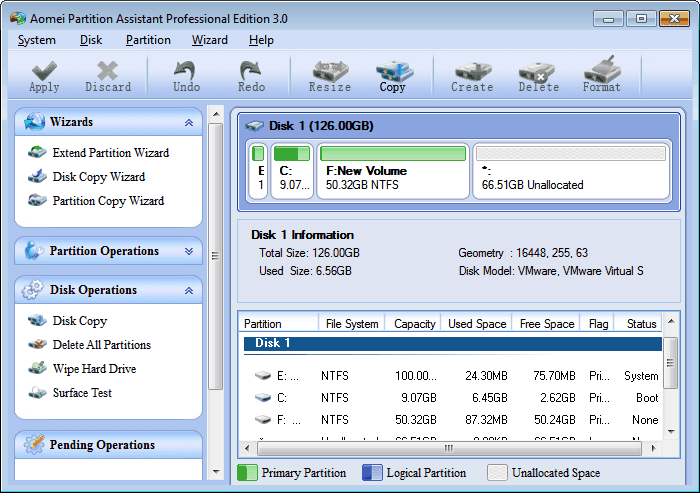Sort by Capacity column header
This screenshot has width=700, height=493.
(414, 323)
